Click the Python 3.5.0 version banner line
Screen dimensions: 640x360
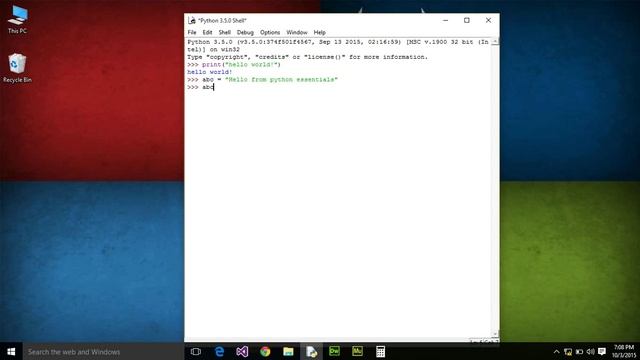pos(338,42)
